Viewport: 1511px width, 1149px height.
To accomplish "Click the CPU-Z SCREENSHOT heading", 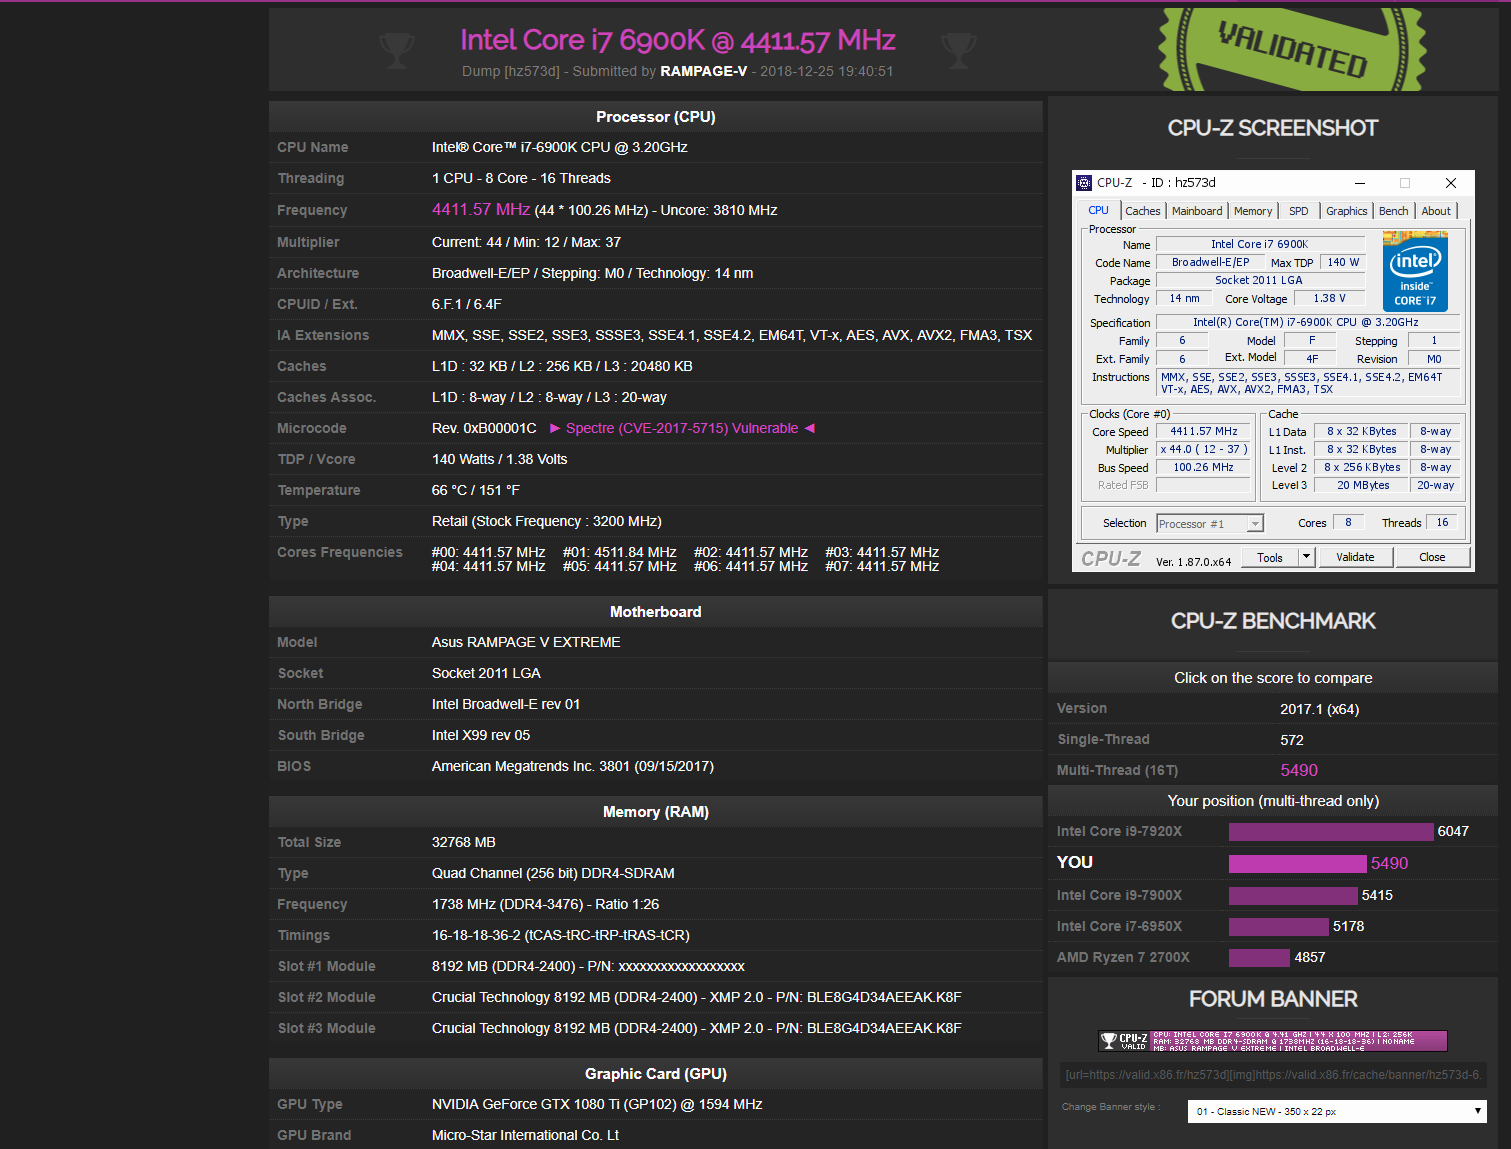I will (x=1273, y=128).
